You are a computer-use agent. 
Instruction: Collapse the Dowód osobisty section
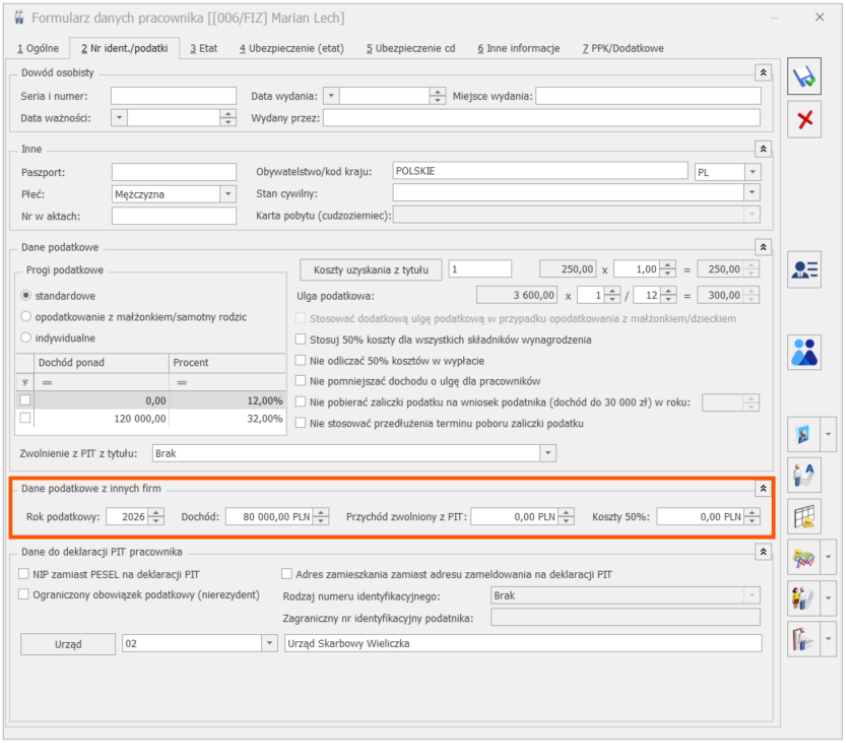tap(763, 72)
